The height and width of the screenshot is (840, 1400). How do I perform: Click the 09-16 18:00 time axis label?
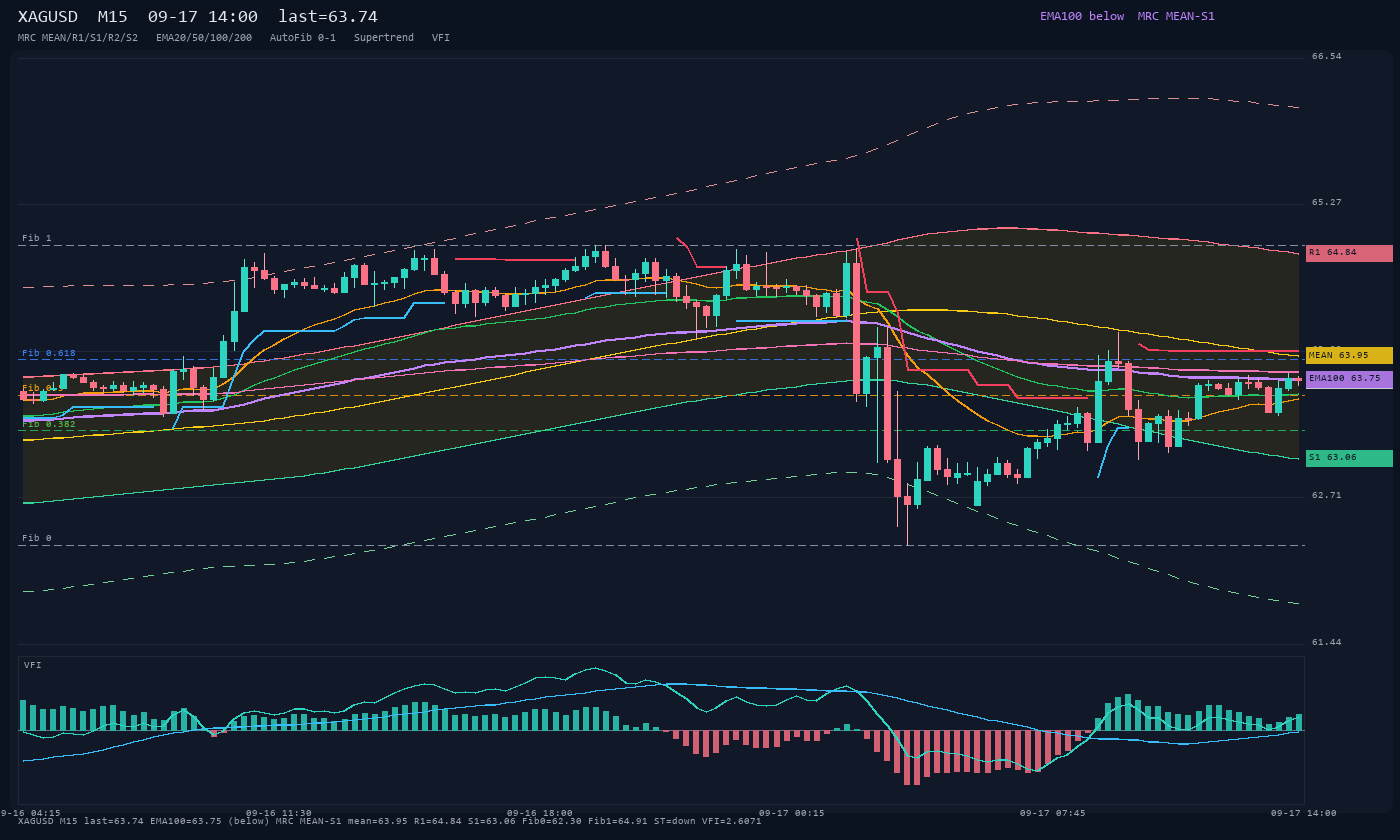click(540, 813)
